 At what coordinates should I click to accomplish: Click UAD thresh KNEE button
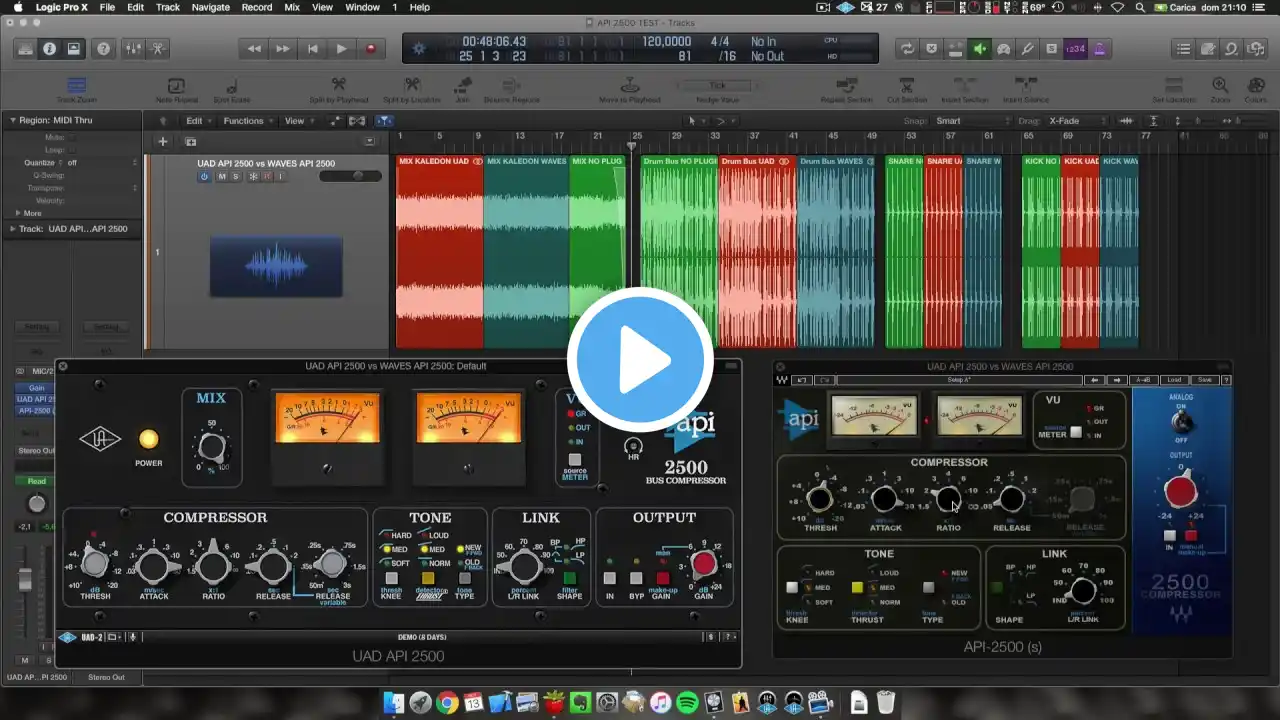[392, 578]
